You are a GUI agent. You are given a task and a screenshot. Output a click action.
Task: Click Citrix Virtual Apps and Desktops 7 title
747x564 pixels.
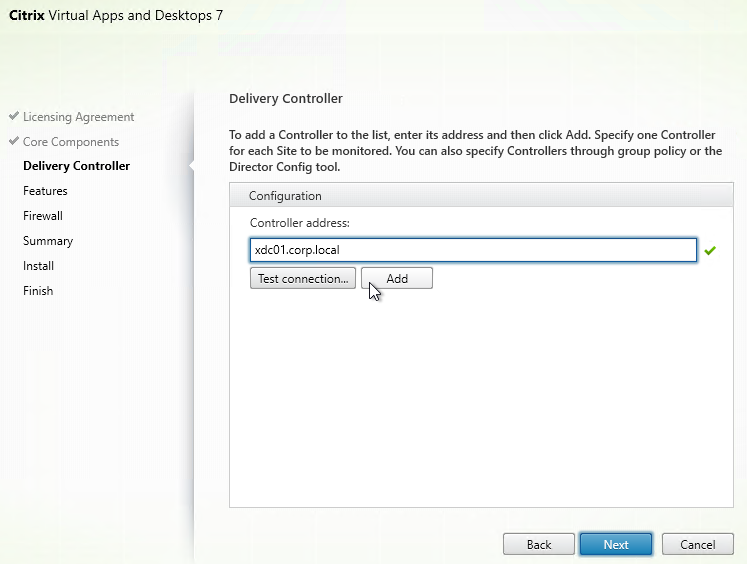[x=116, y=15]
